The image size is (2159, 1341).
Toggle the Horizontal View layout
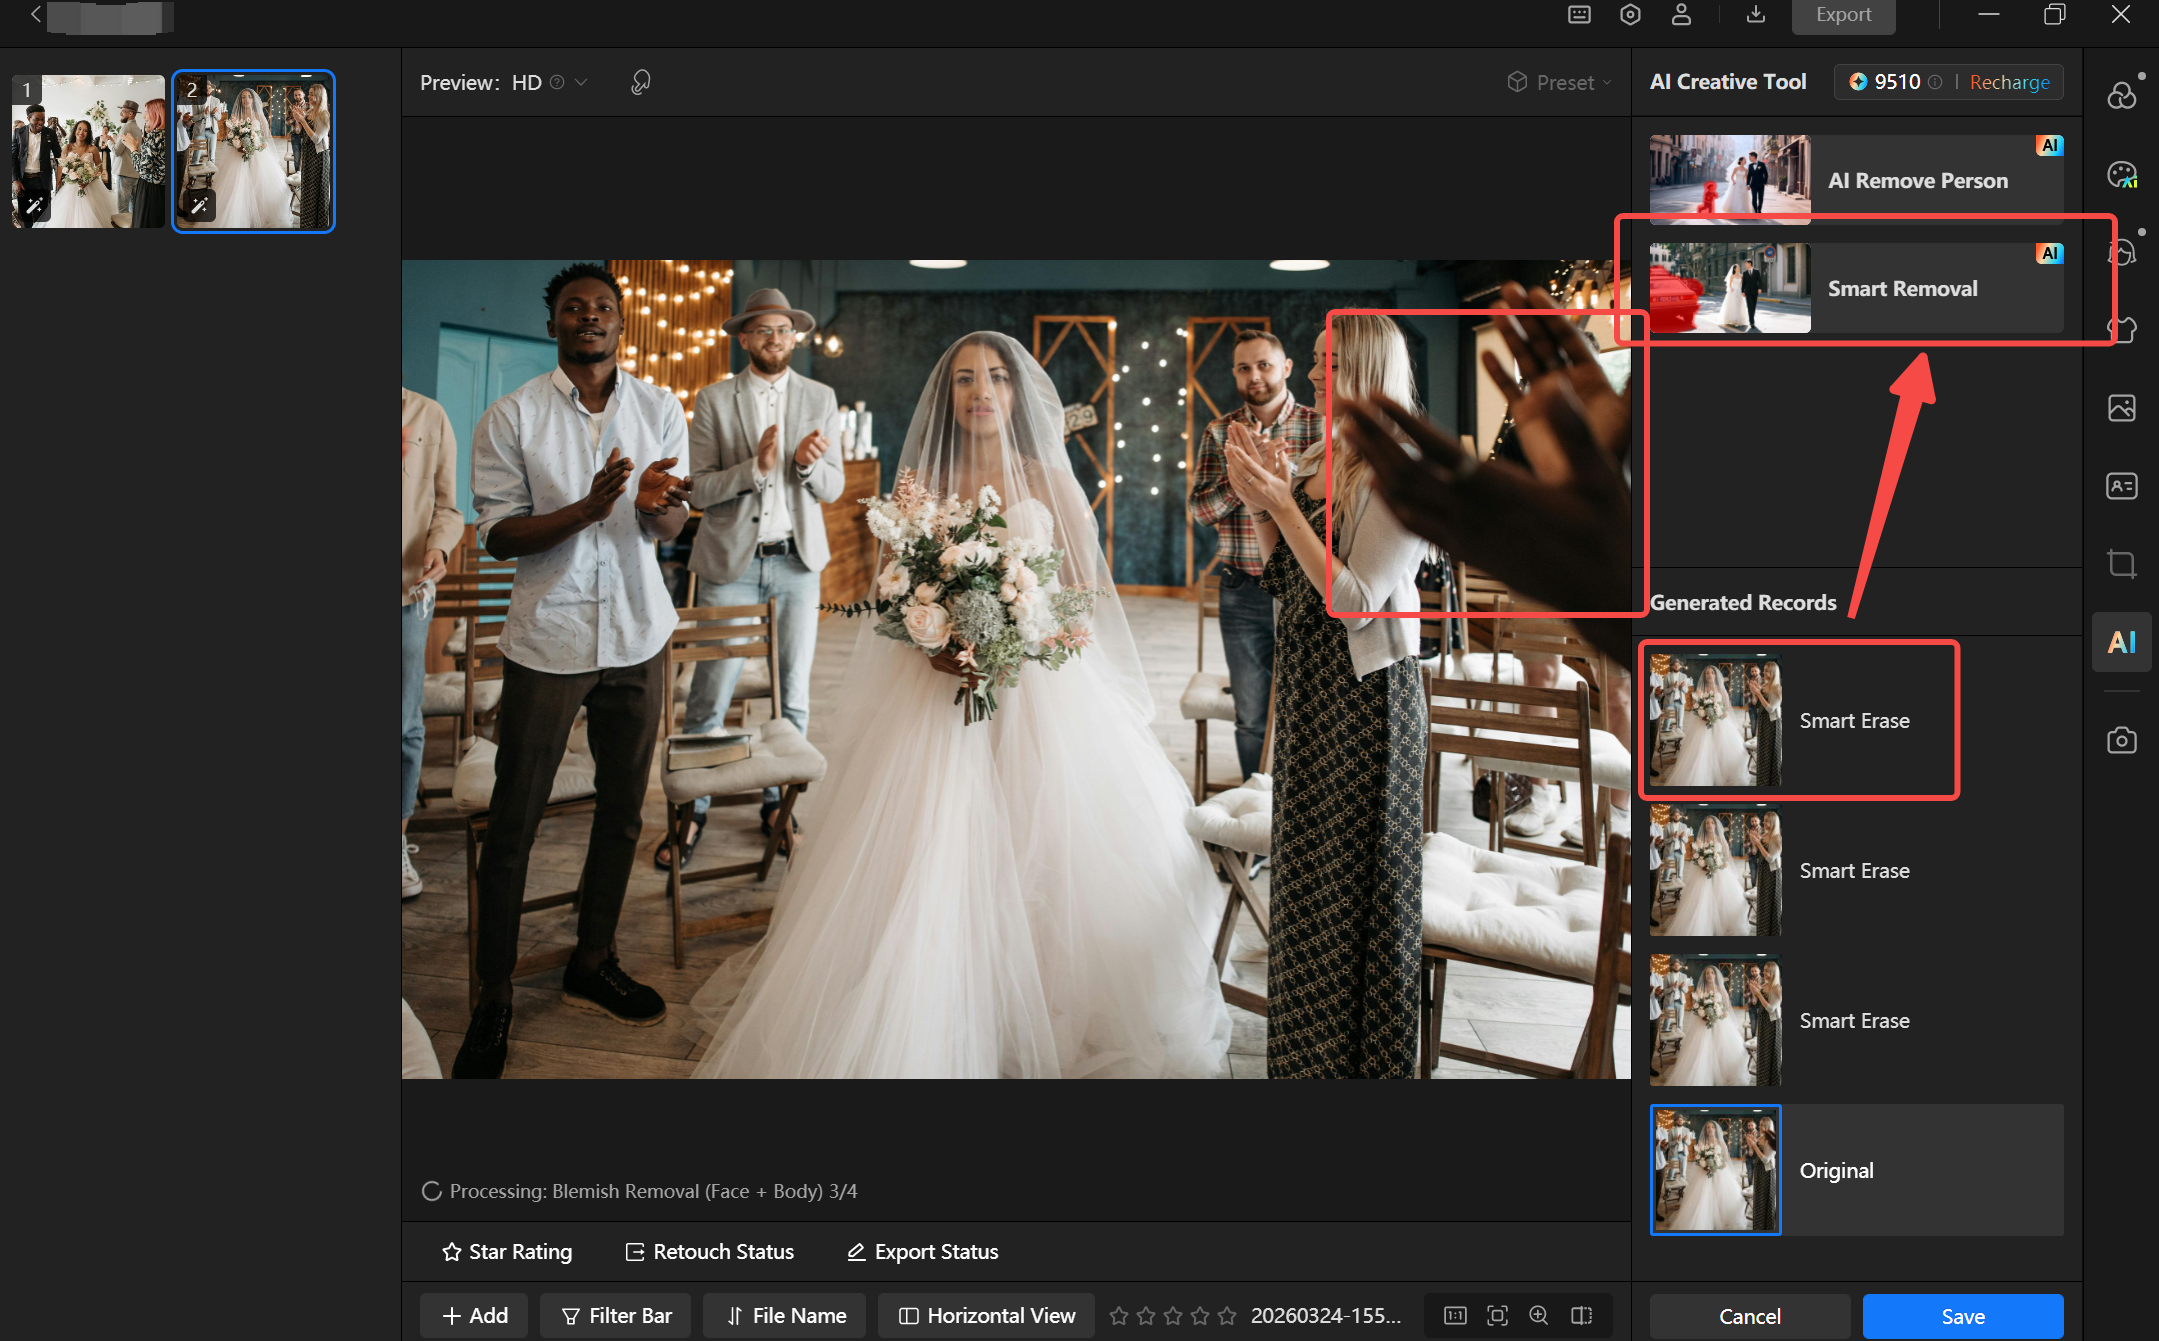986,1315
